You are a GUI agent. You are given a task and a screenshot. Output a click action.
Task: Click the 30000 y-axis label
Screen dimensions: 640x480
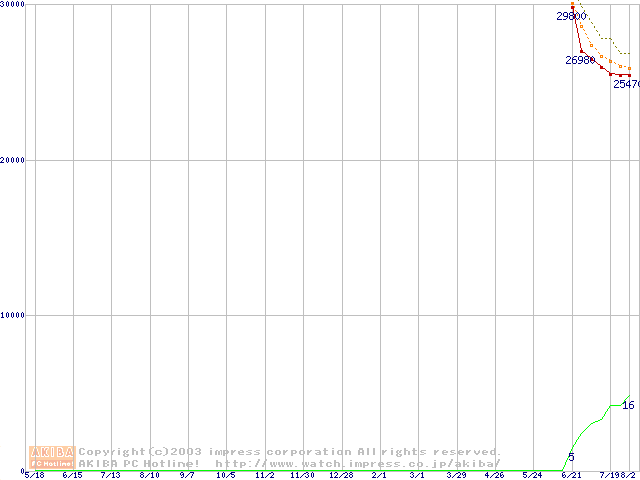[13, 5]
